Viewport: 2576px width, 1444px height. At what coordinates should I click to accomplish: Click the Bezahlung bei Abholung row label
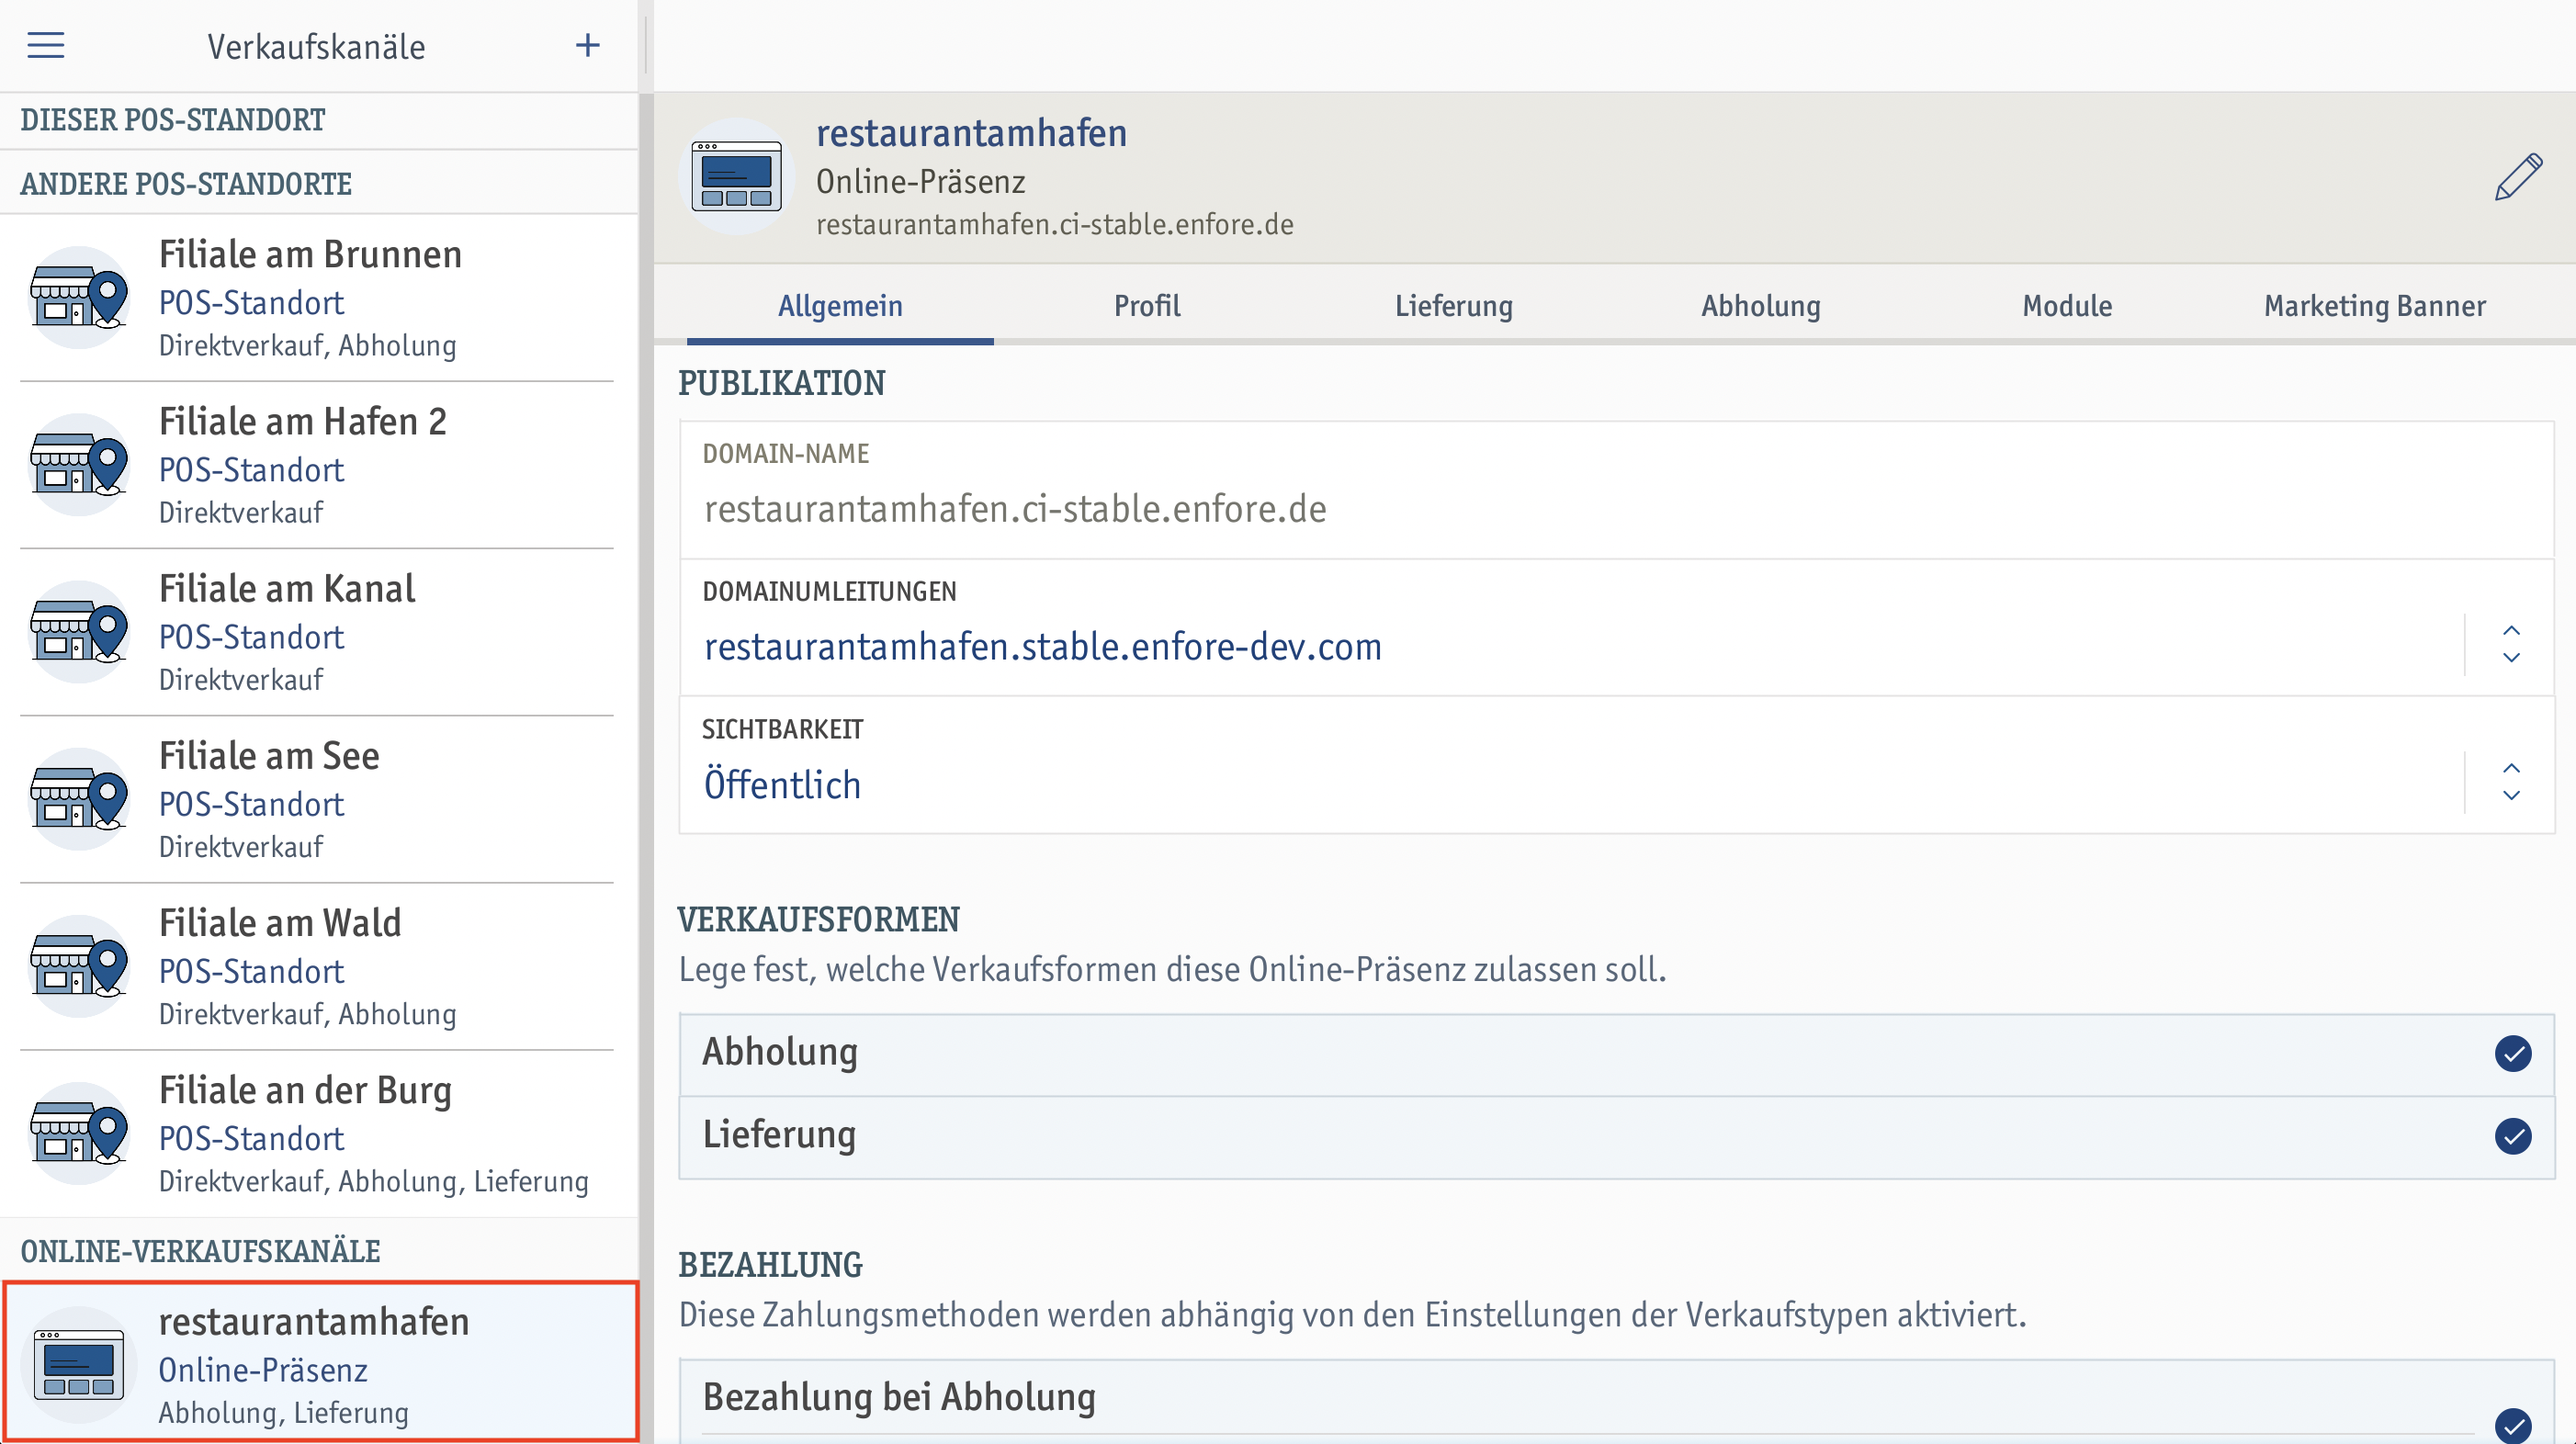tap(899, 1397)
